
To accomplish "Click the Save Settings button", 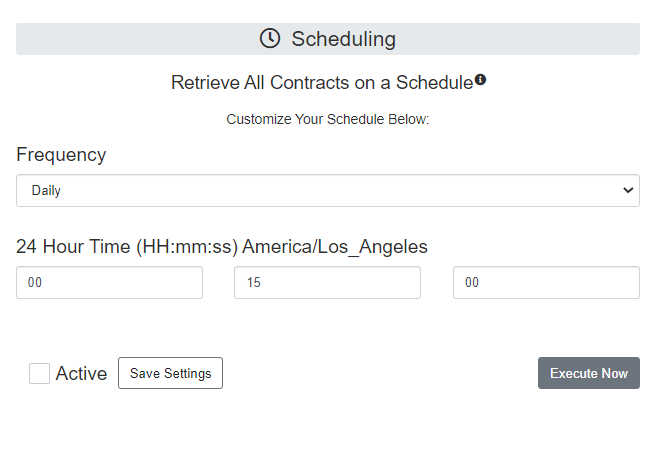I will (170, 373).
